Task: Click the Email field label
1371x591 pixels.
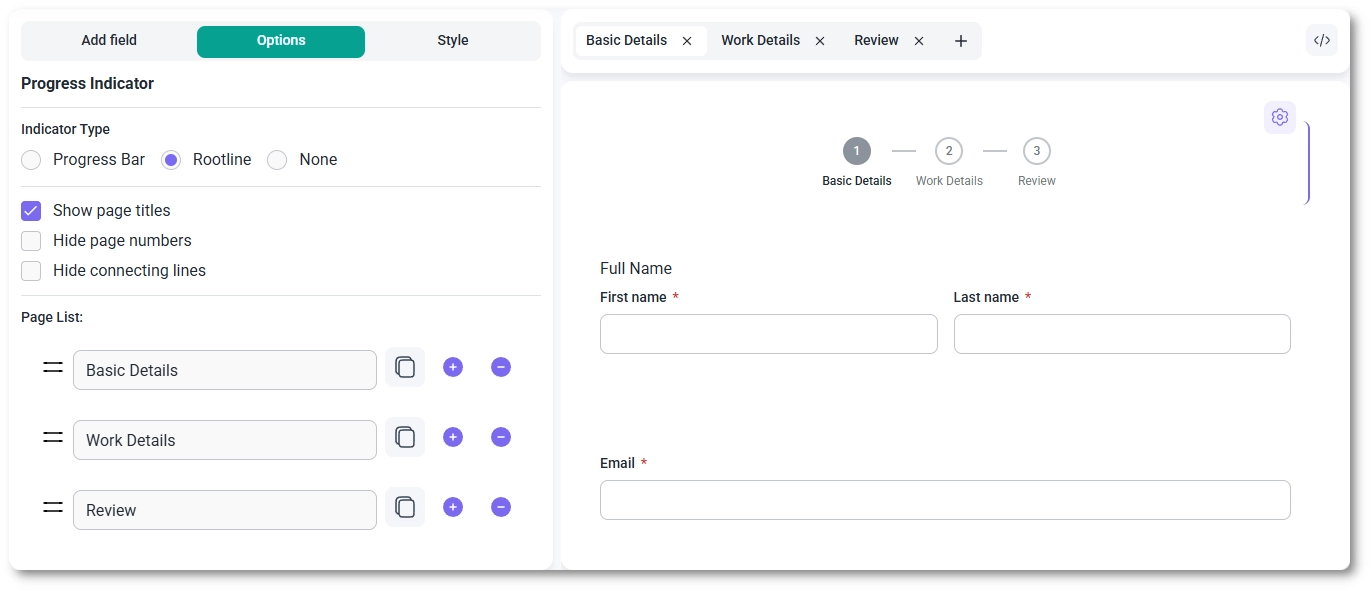Action: coord(617,464)
